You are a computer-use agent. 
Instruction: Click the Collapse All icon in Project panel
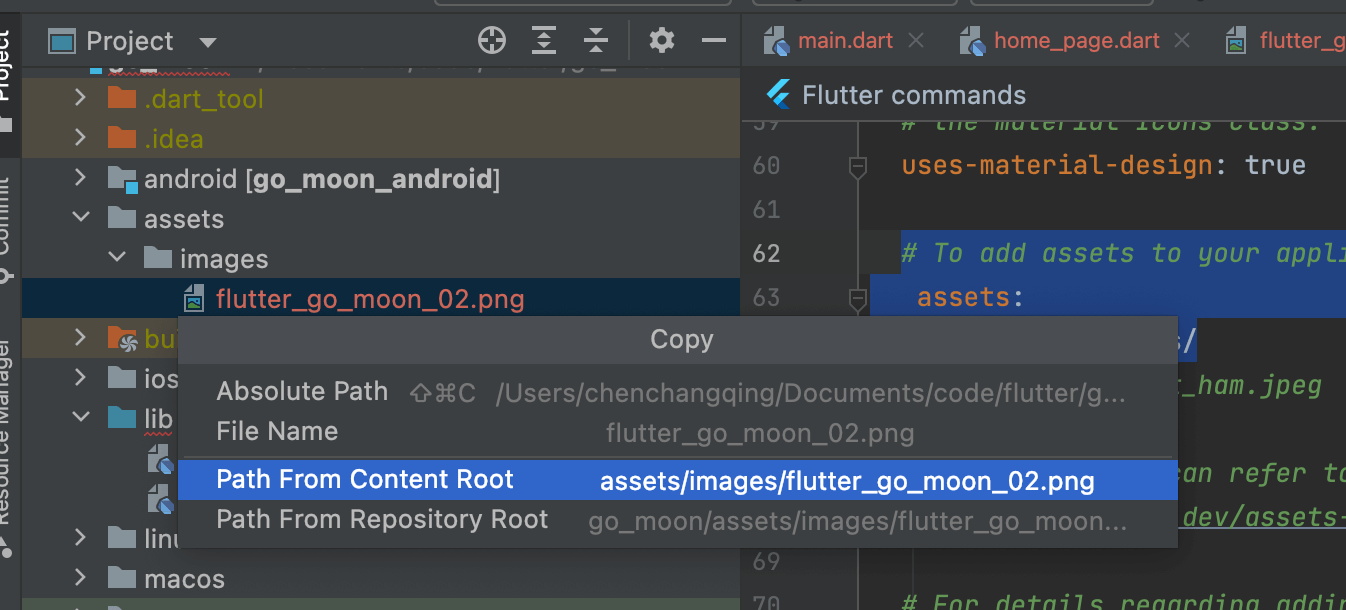[596, 41]
